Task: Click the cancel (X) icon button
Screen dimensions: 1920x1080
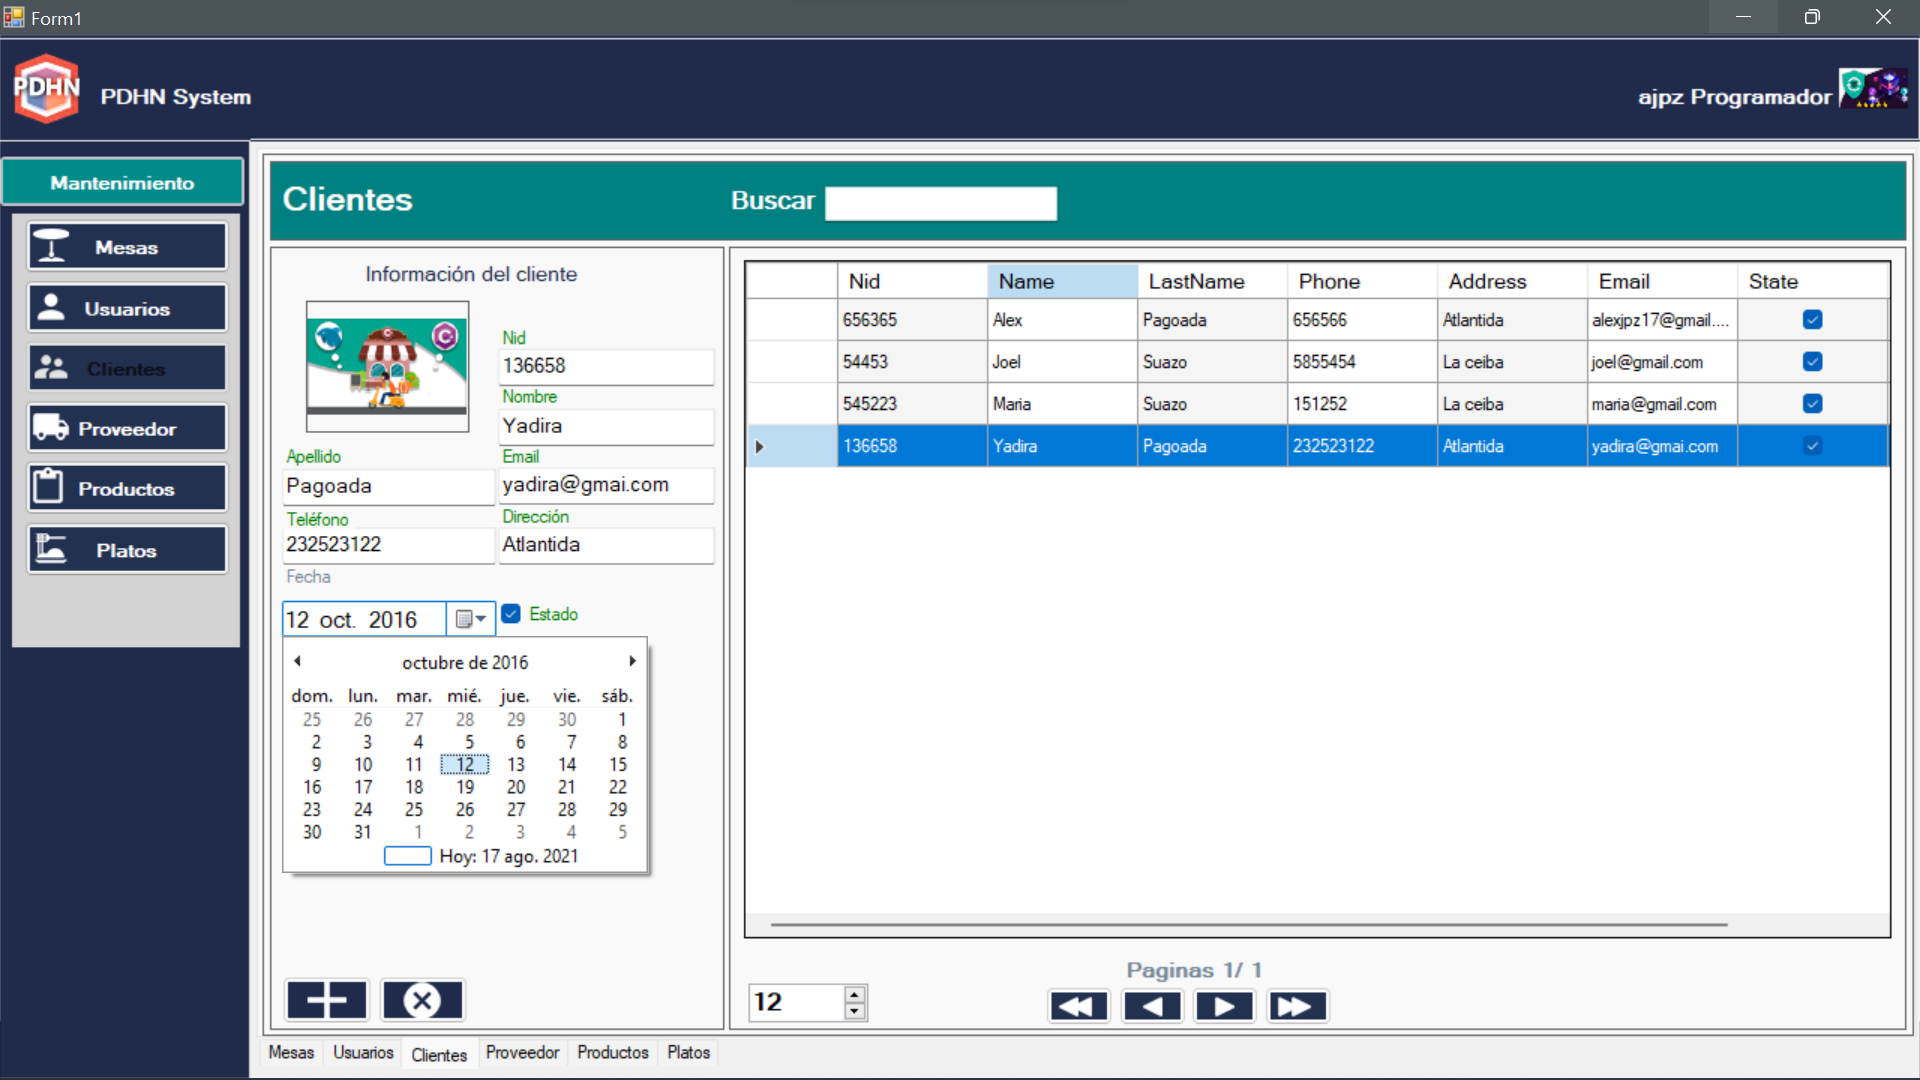Action: click(422, 999)
